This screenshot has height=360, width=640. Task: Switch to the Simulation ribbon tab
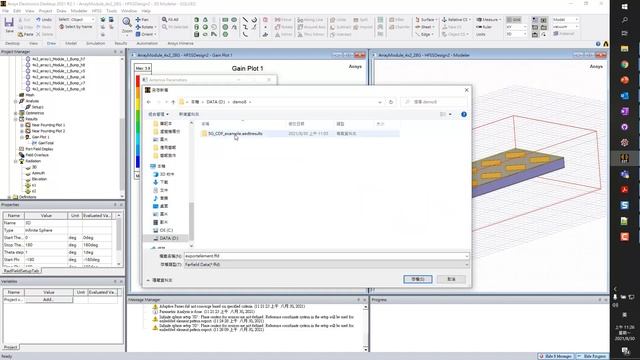pyautogui.click(x=96, y=43)
